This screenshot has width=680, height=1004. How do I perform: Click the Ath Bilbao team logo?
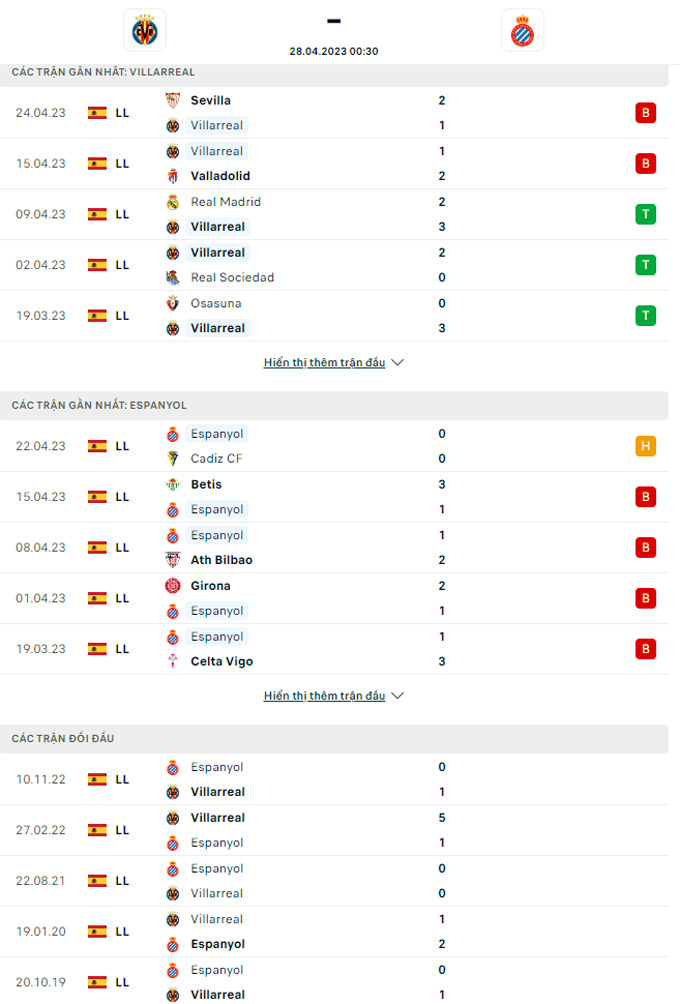(x=172, y=560)
